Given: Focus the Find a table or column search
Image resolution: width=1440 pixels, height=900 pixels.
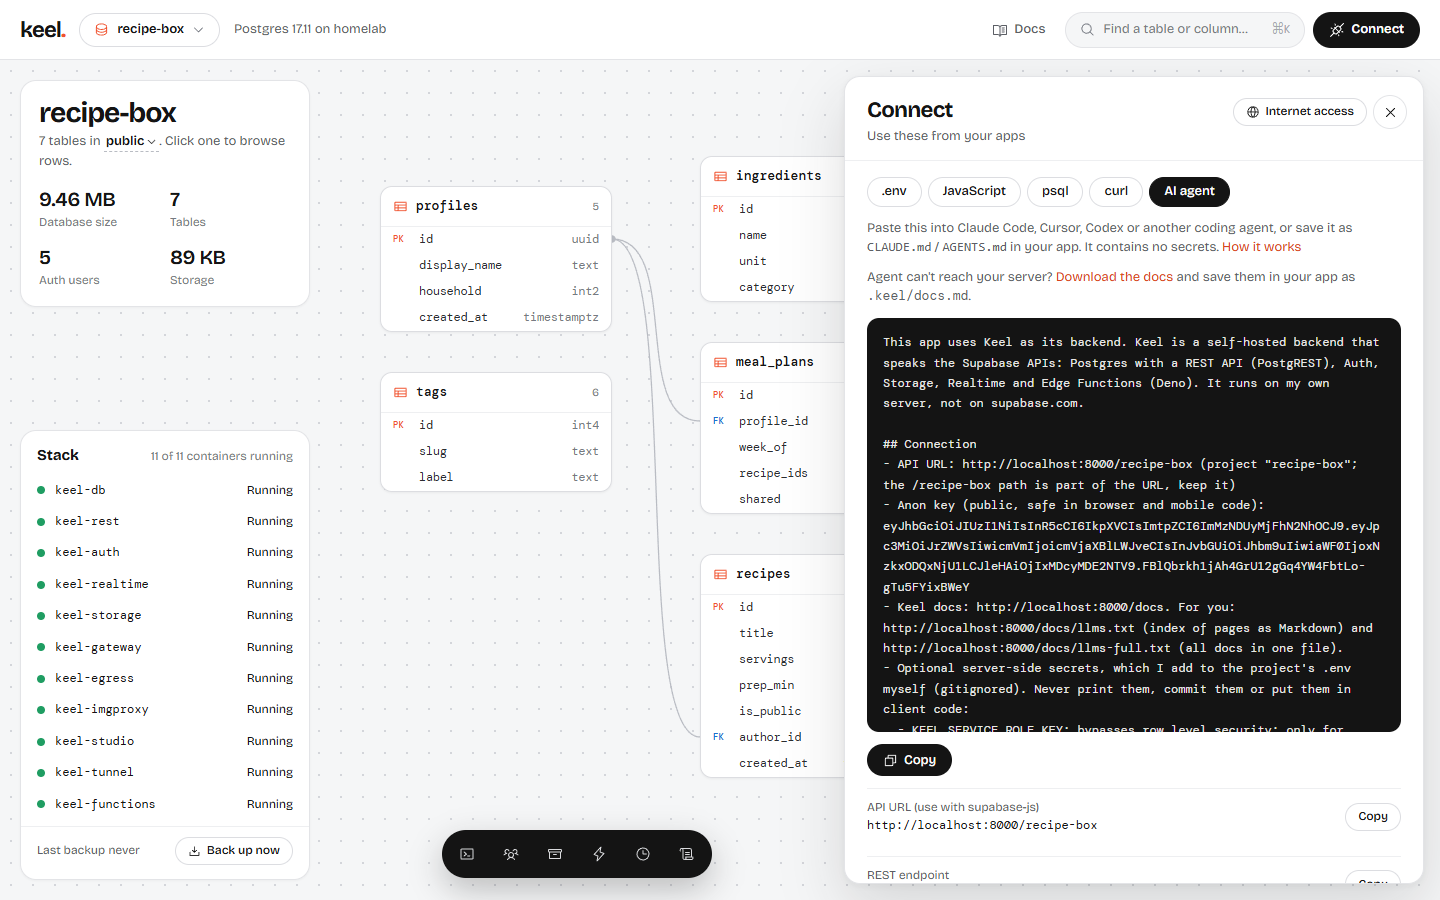Looking at the screenshot, I should click(1184, 30).
